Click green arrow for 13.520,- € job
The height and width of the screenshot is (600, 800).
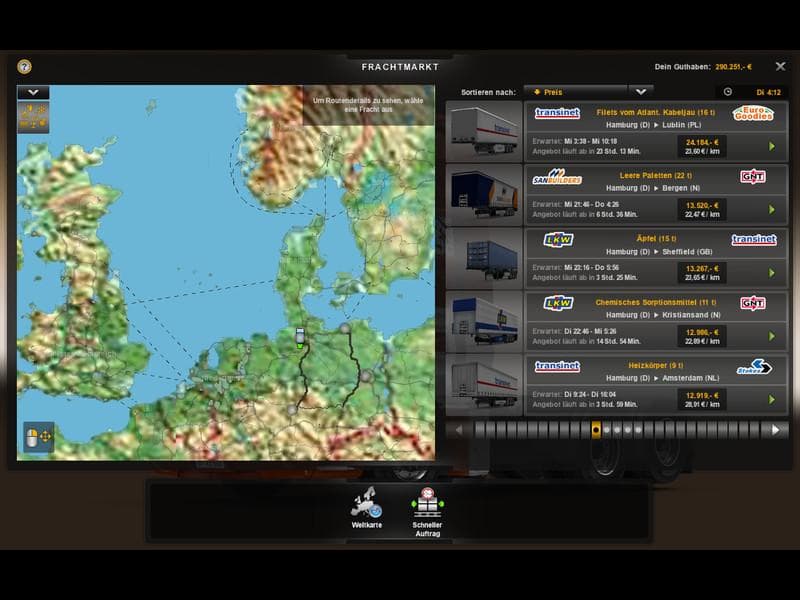click(772, 210)
